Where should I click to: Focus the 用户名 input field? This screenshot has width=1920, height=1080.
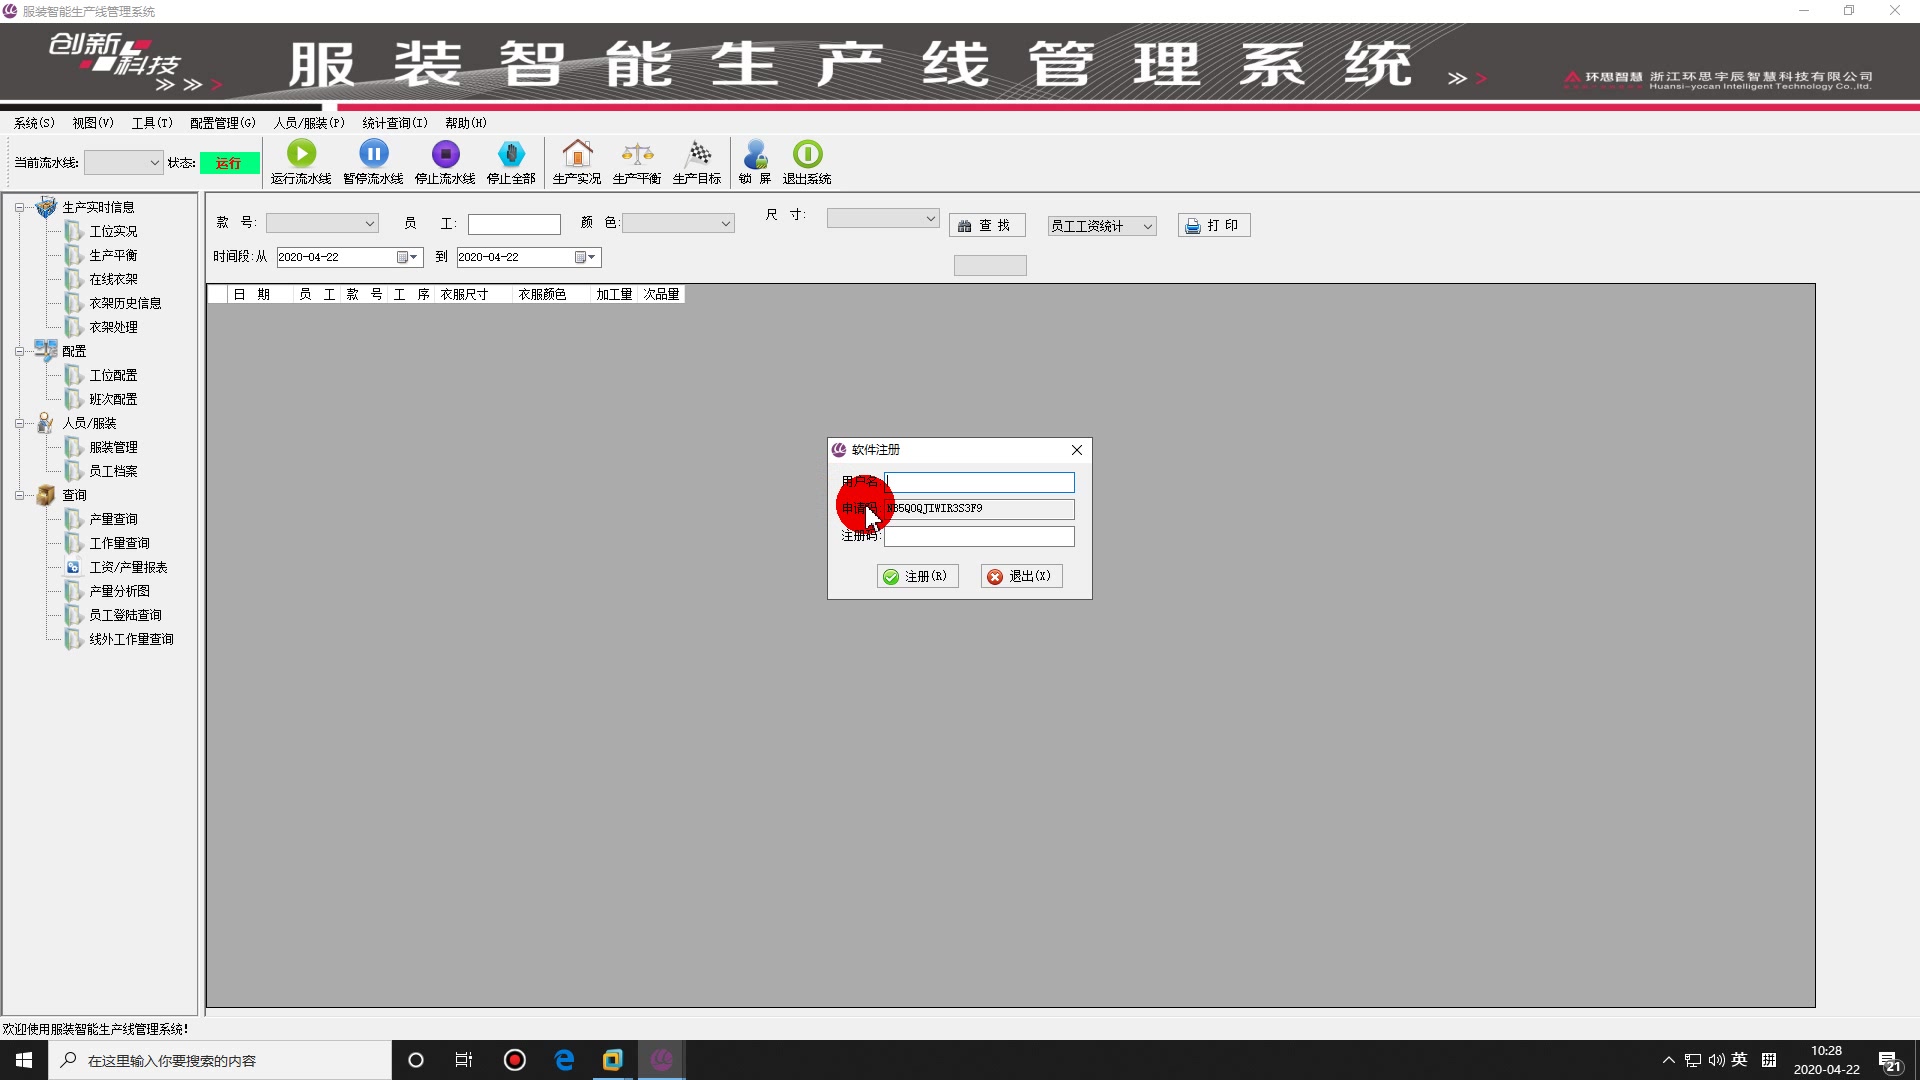coord(979,482)
